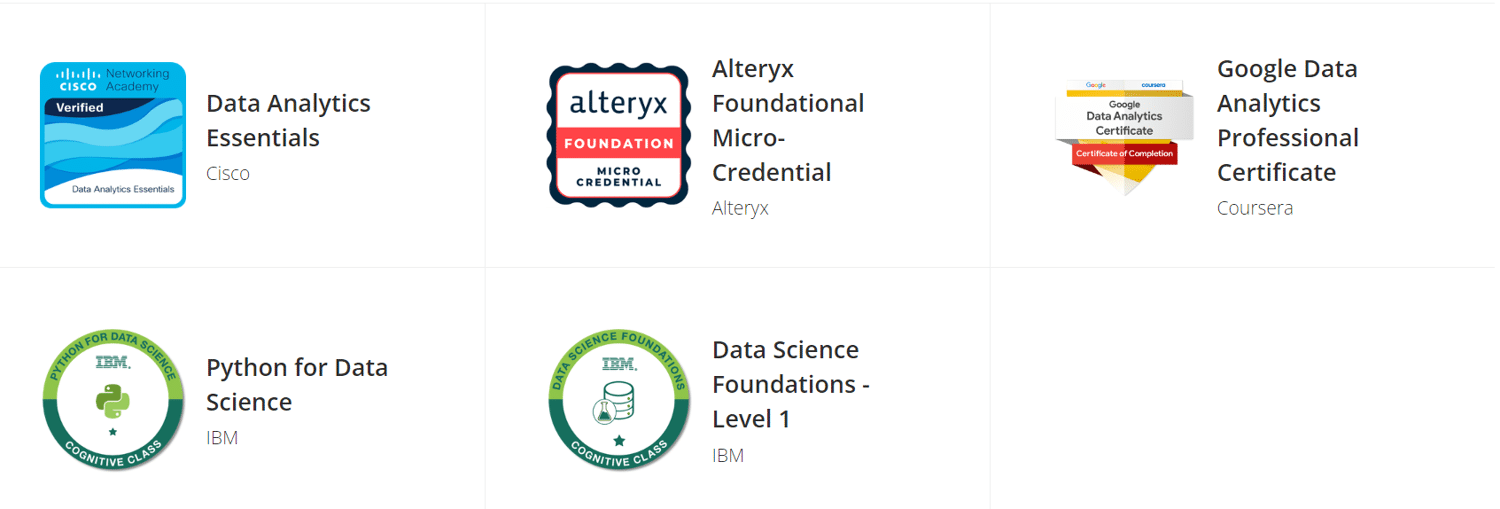
Task: Open the Data Analytics Essentials title link
Action: click(288, 120)
